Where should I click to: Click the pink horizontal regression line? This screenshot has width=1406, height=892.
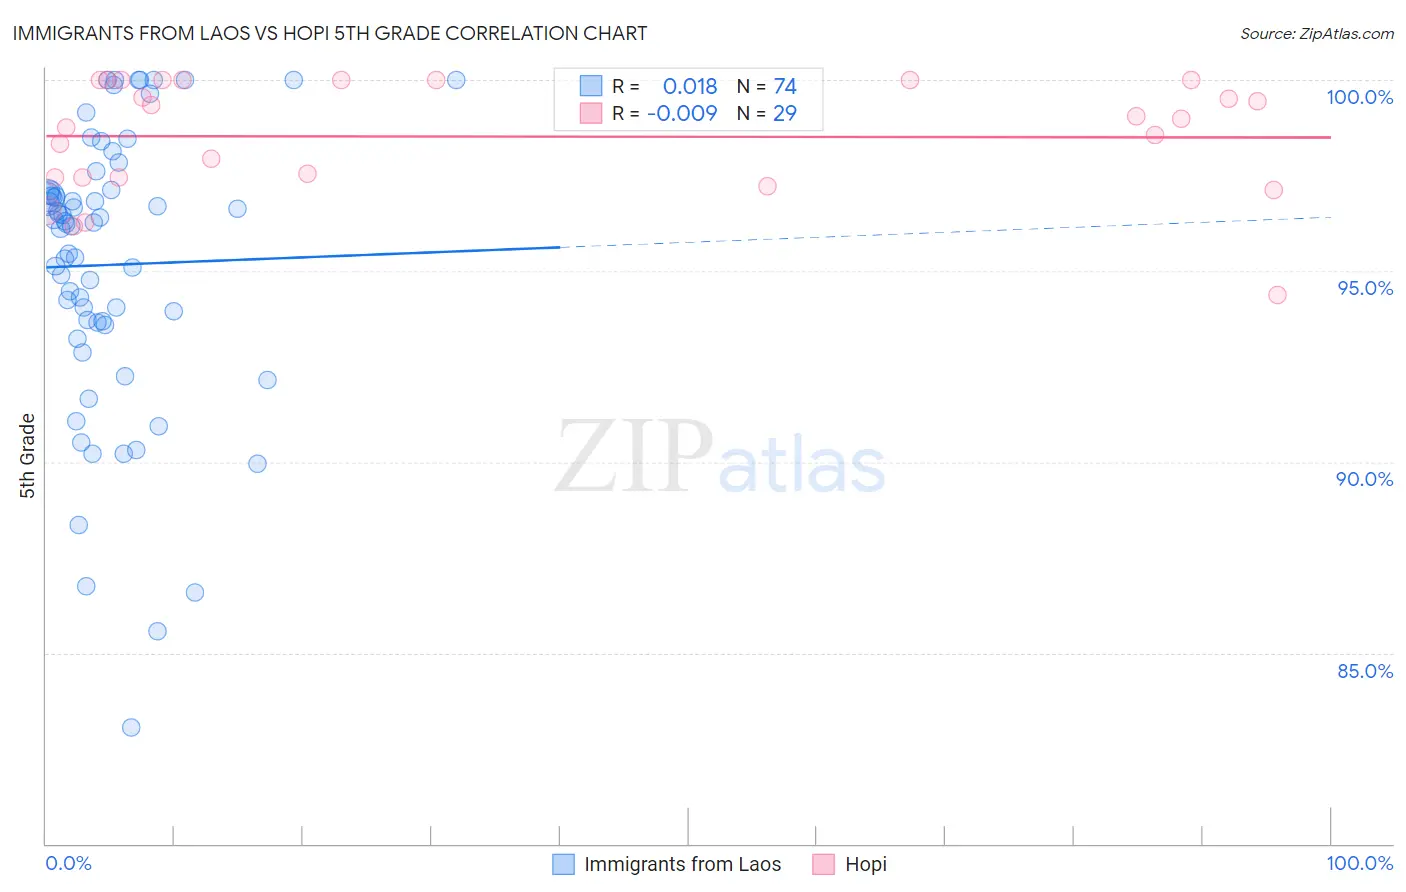(x=688, y=136)
